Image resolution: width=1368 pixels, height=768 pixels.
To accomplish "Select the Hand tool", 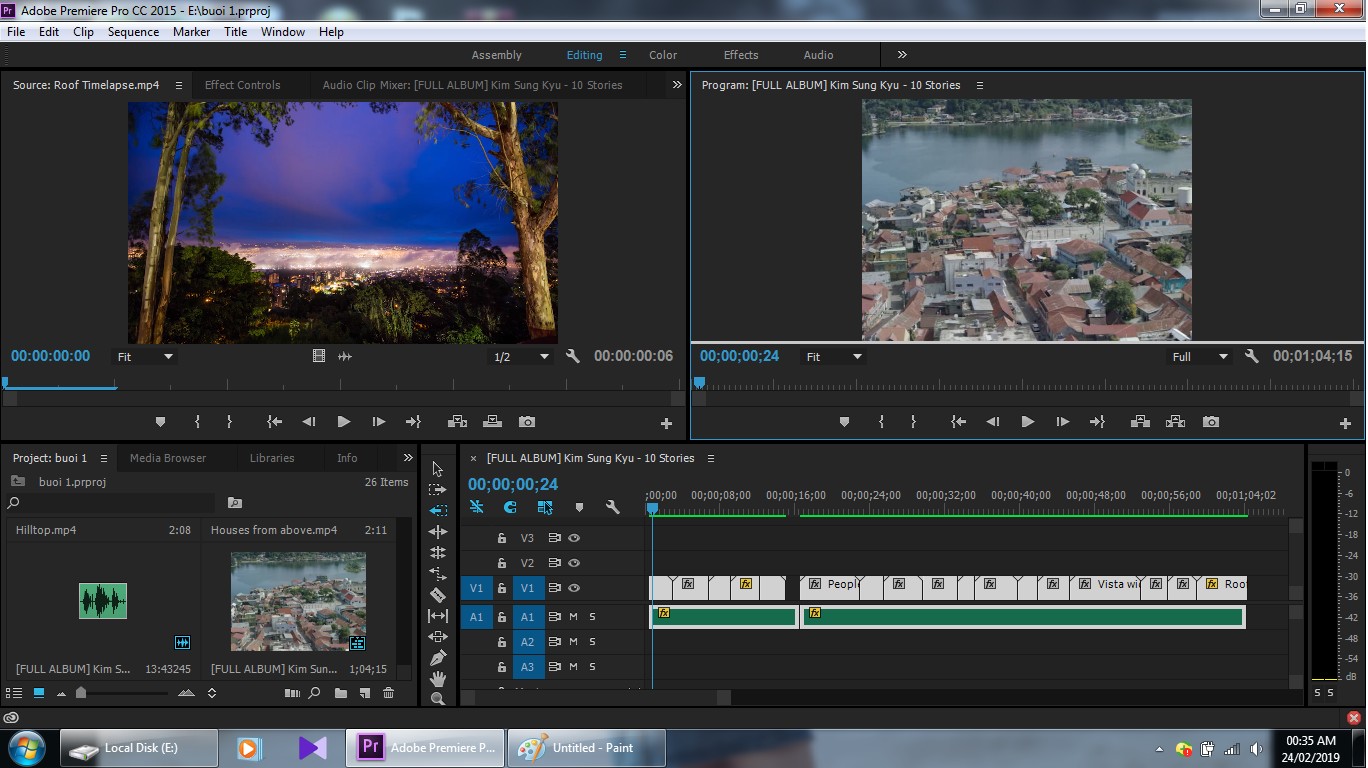I will pos(437,679).
